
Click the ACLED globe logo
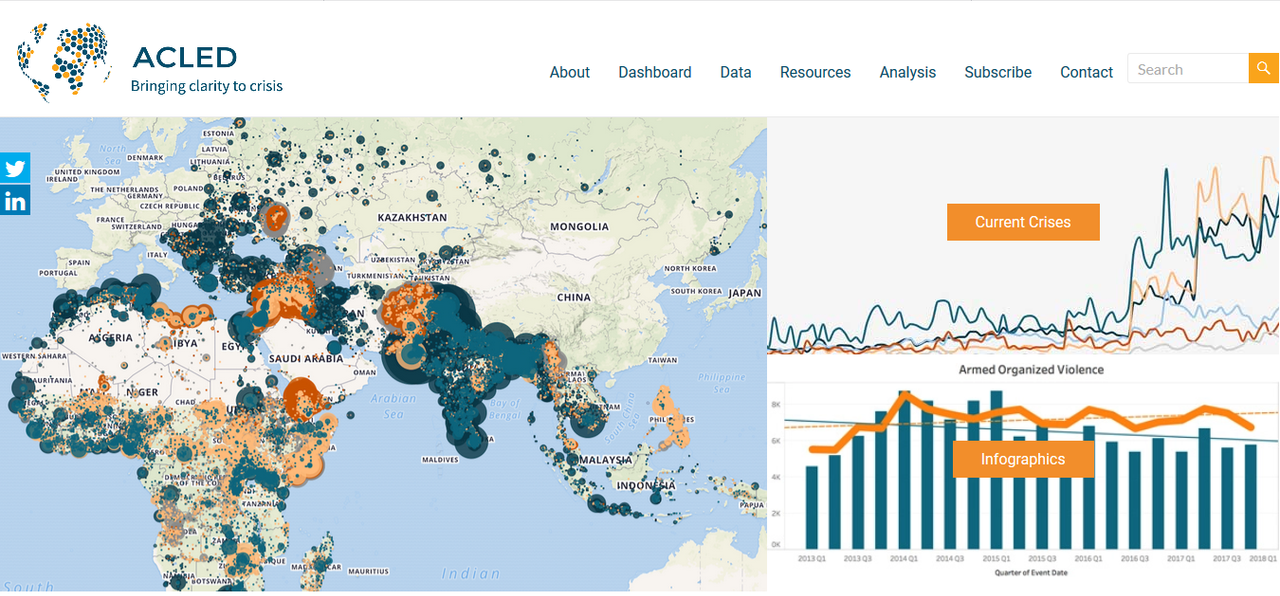[x=63, y=63]
